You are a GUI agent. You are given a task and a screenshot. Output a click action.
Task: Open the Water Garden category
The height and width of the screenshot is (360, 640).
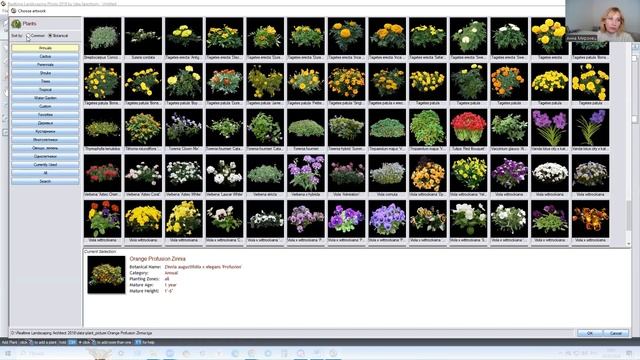tap(45, 98)
